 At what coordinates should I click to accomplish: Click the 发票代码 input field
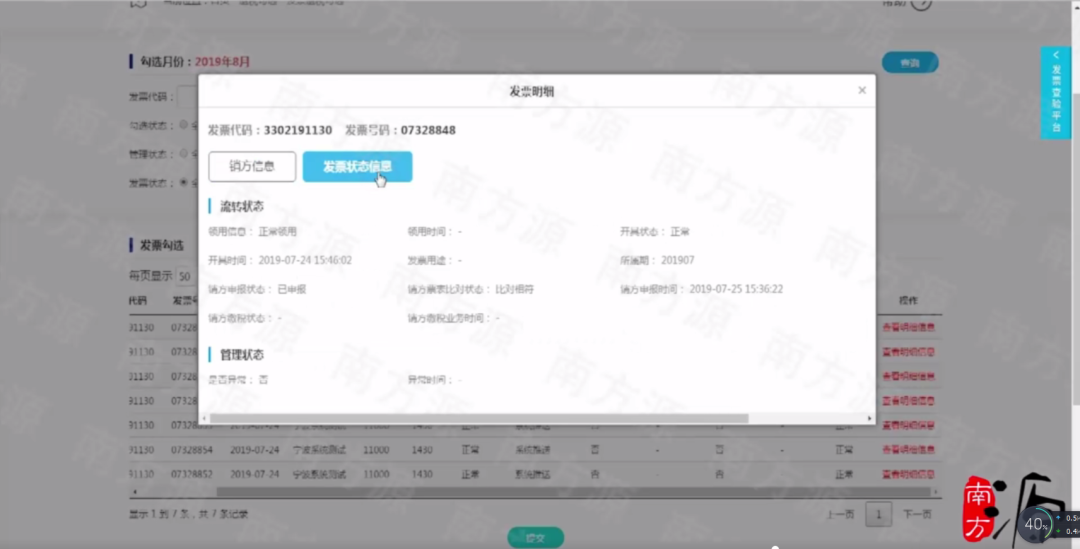tap(187, 96)
